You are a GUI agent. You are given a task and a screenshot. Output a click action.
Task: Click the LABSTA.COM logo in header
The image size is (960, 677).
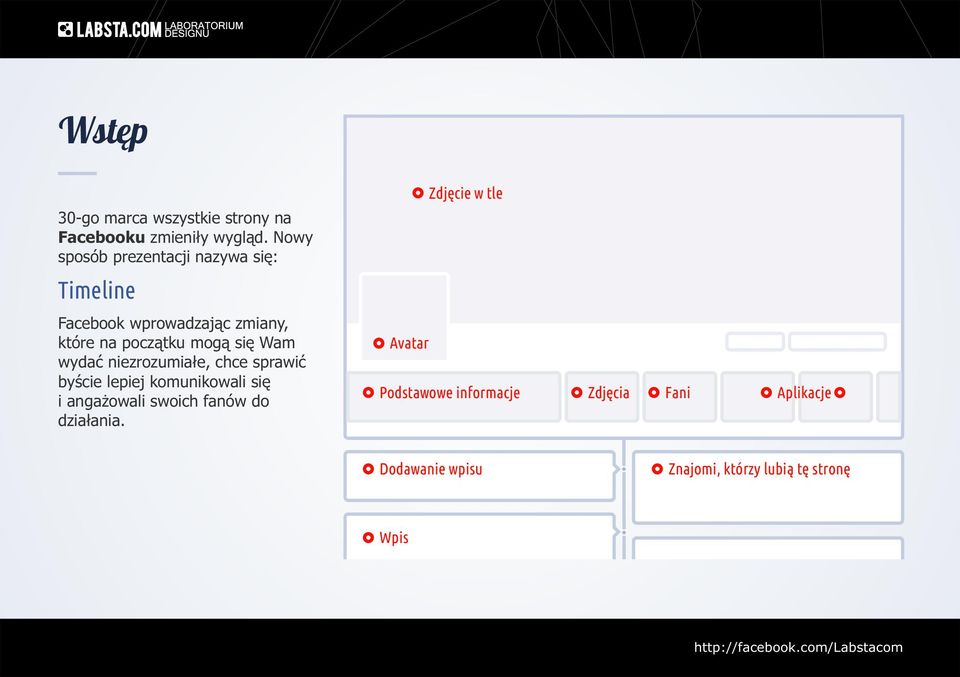[110, 29]
